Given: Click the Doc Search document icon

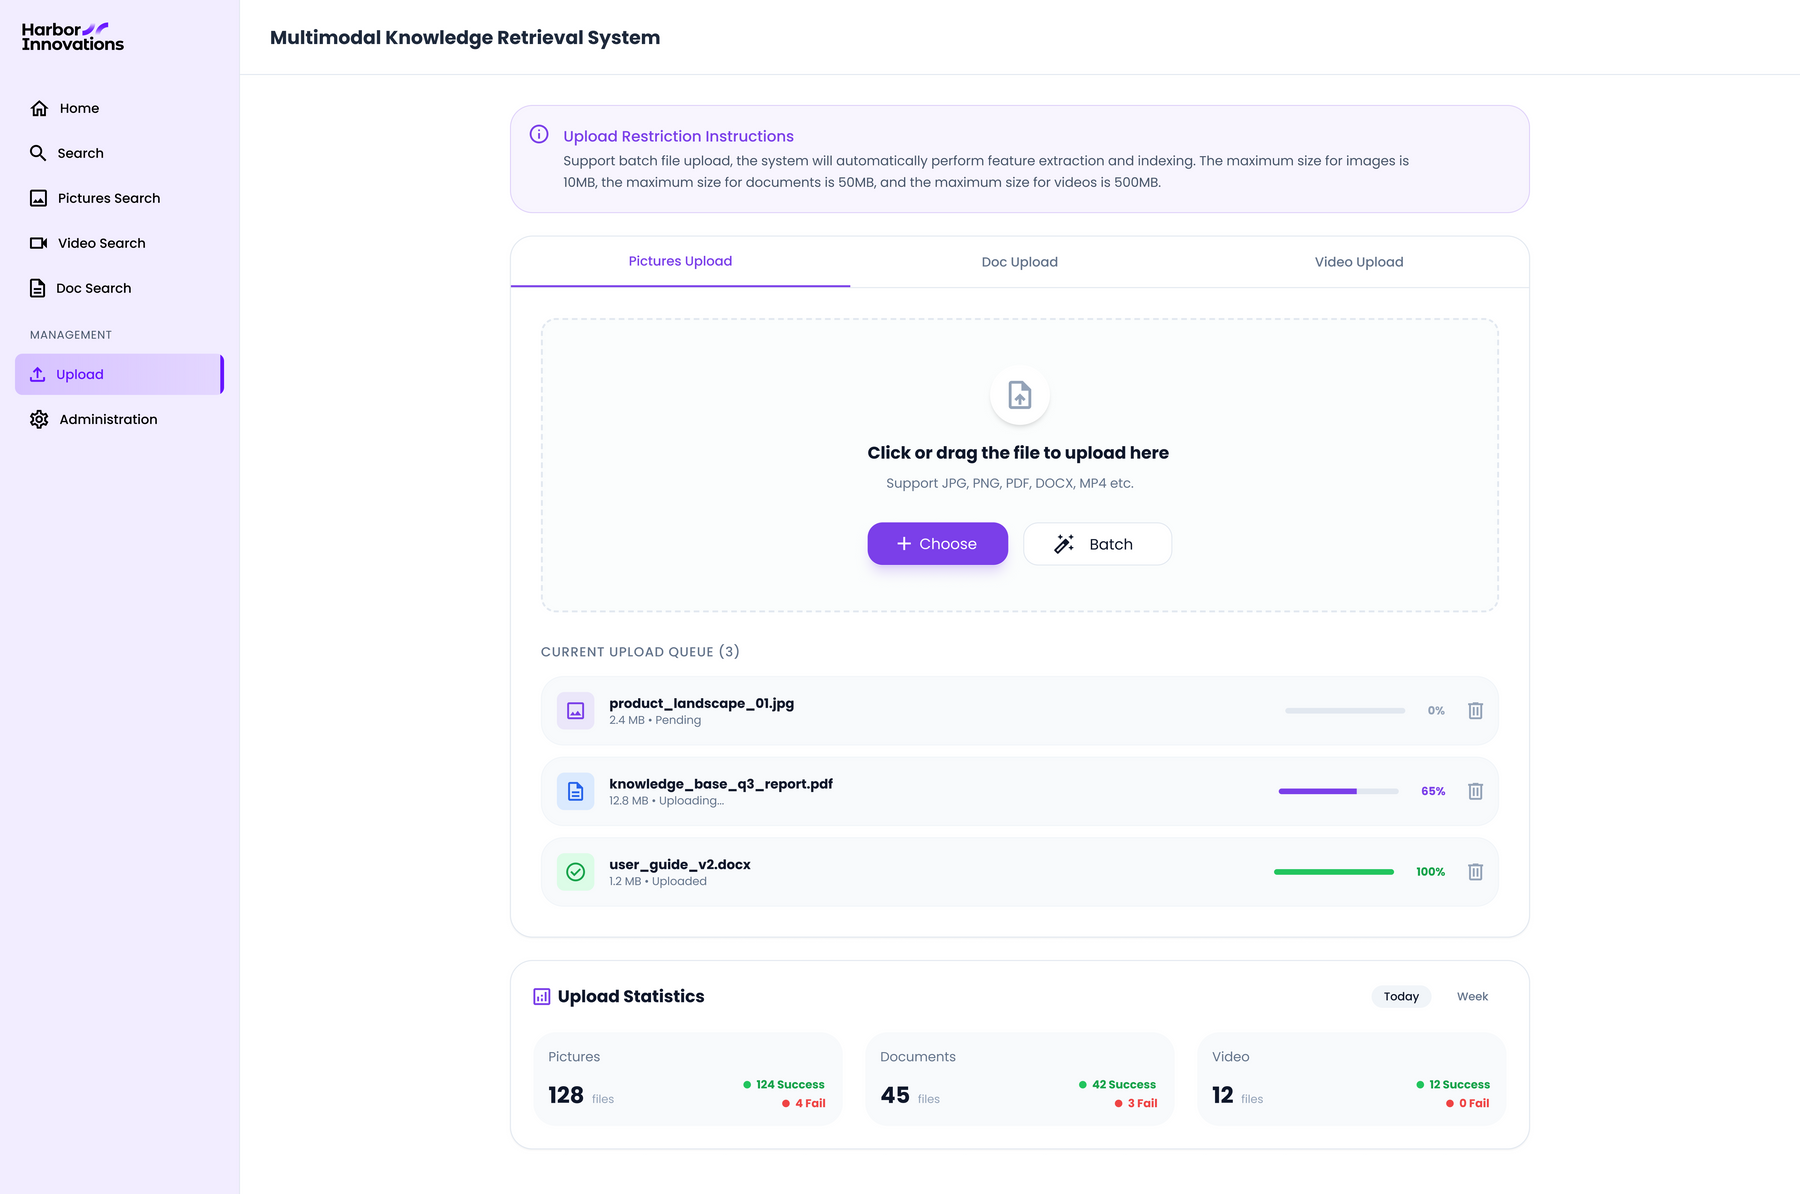Looking at the screenshot, I should 37,288.
